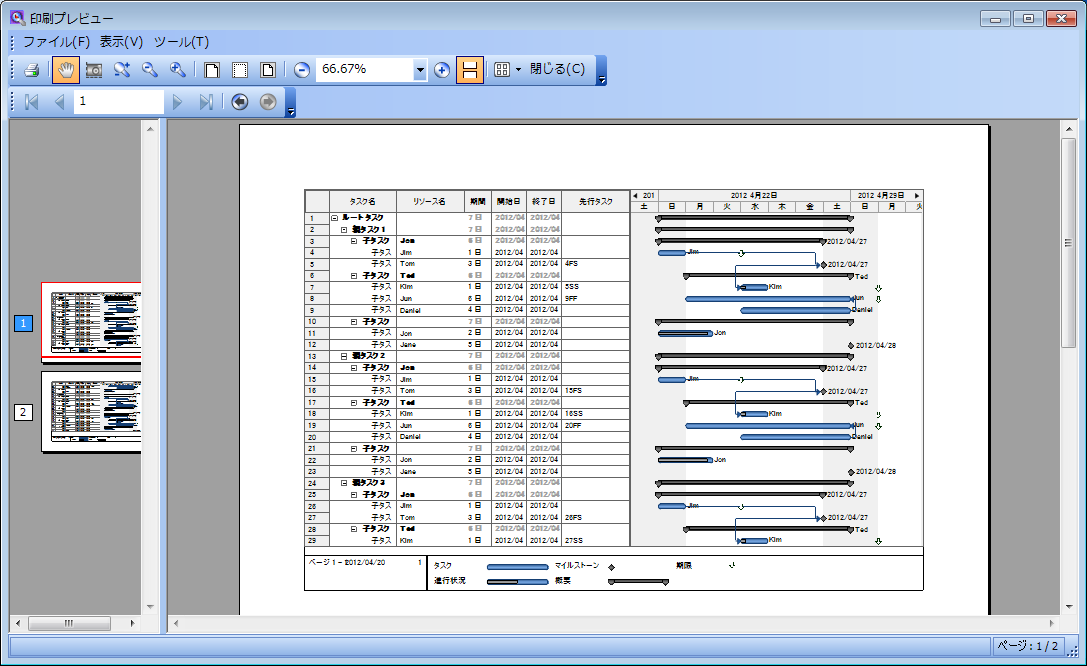The width and height of the screenshot is (1087, 666).
Task: Jump to the last page
Action: click(206, 102)
